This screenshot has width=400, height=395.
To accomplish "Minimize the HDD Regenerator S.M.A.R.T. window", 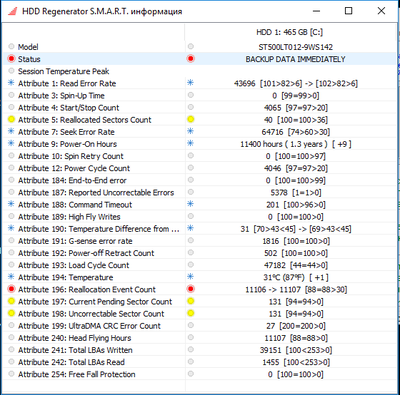I will 317,11.
